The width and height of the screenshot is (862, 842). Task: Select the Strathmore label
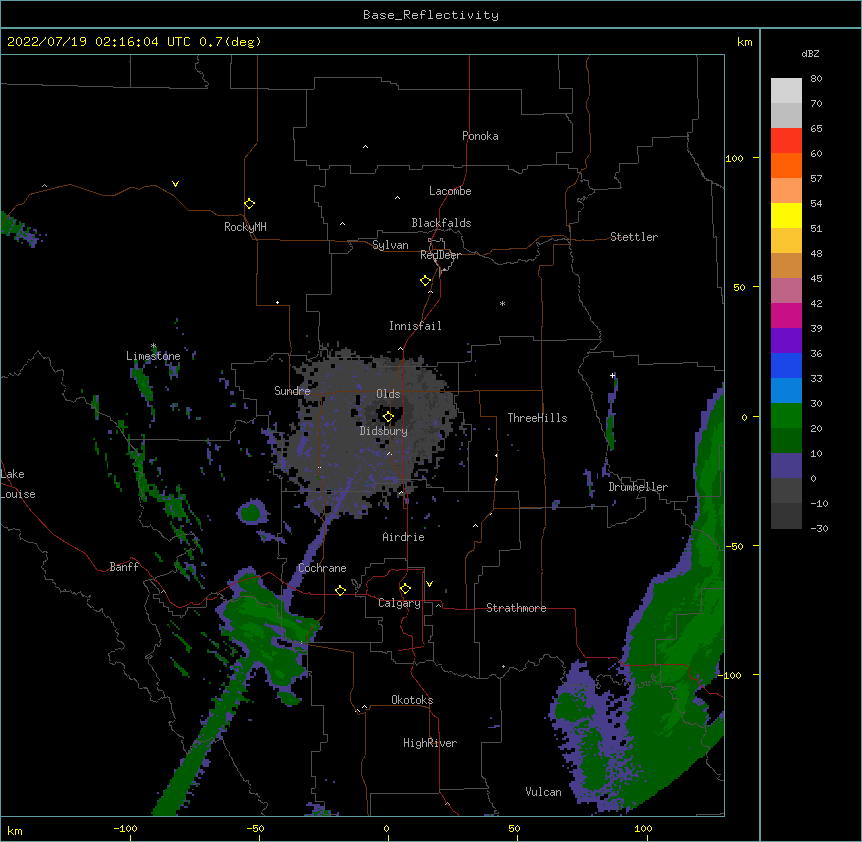tap(516, 608)
